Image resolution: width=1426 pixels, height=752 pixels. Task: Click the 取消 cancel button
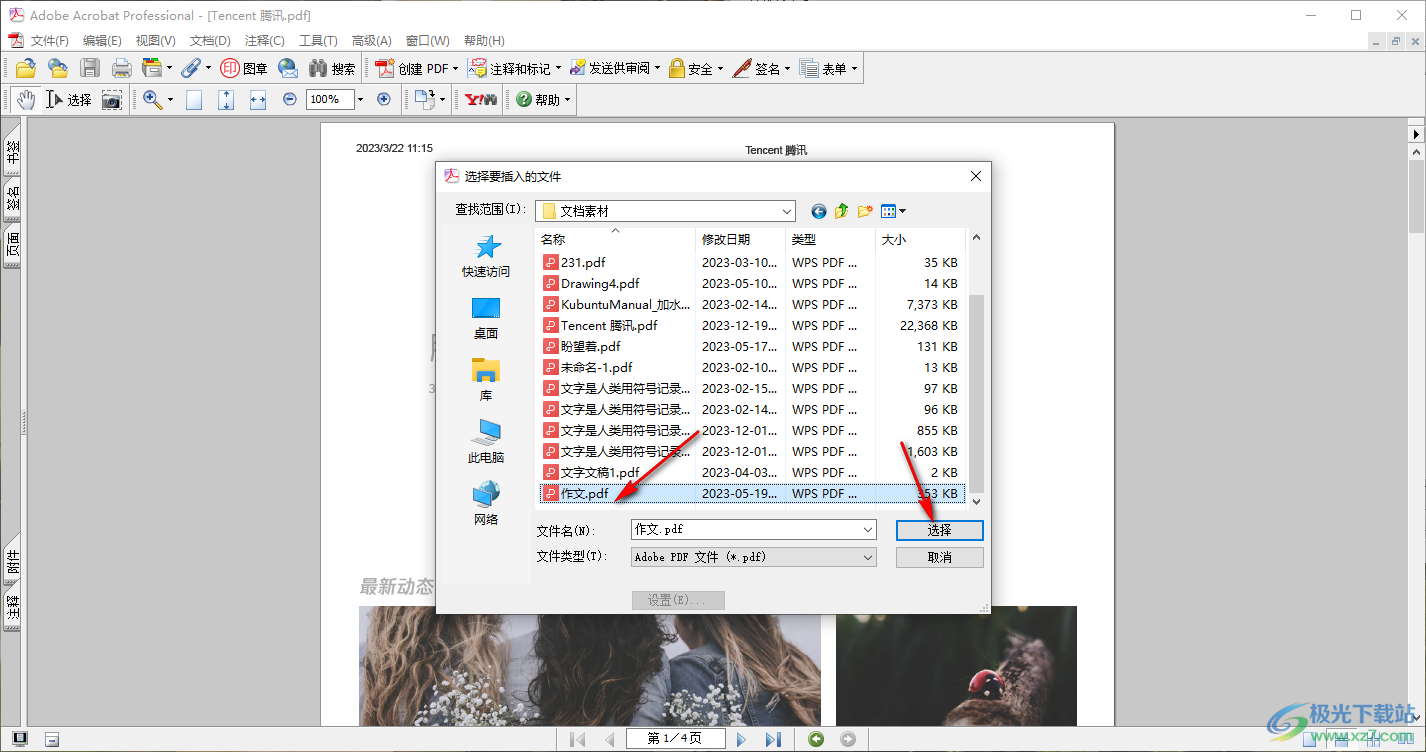940,557
